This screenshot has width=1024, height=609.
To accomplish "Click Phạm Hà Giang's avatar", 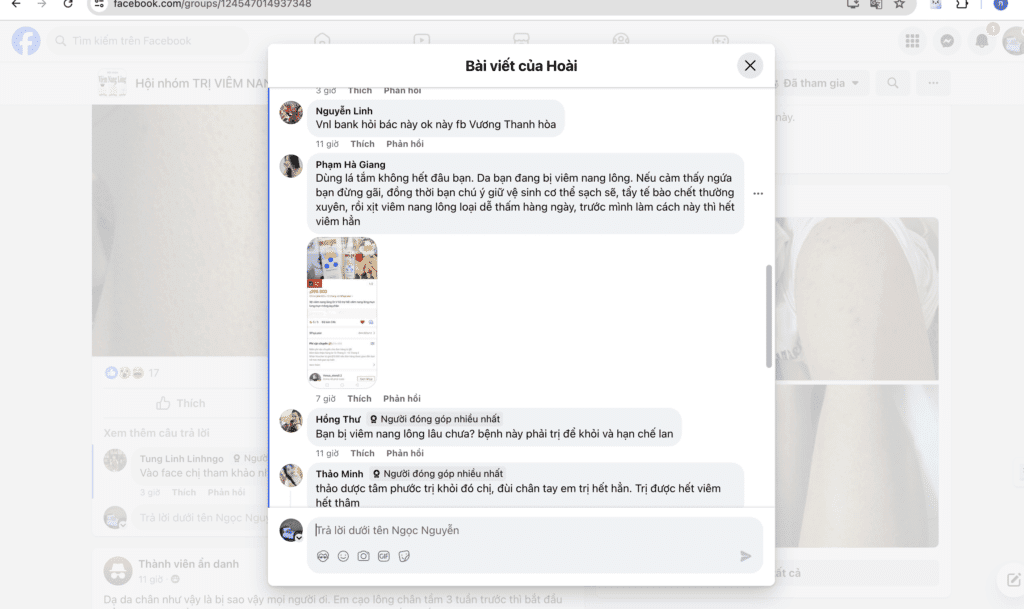I will point(291,166).
